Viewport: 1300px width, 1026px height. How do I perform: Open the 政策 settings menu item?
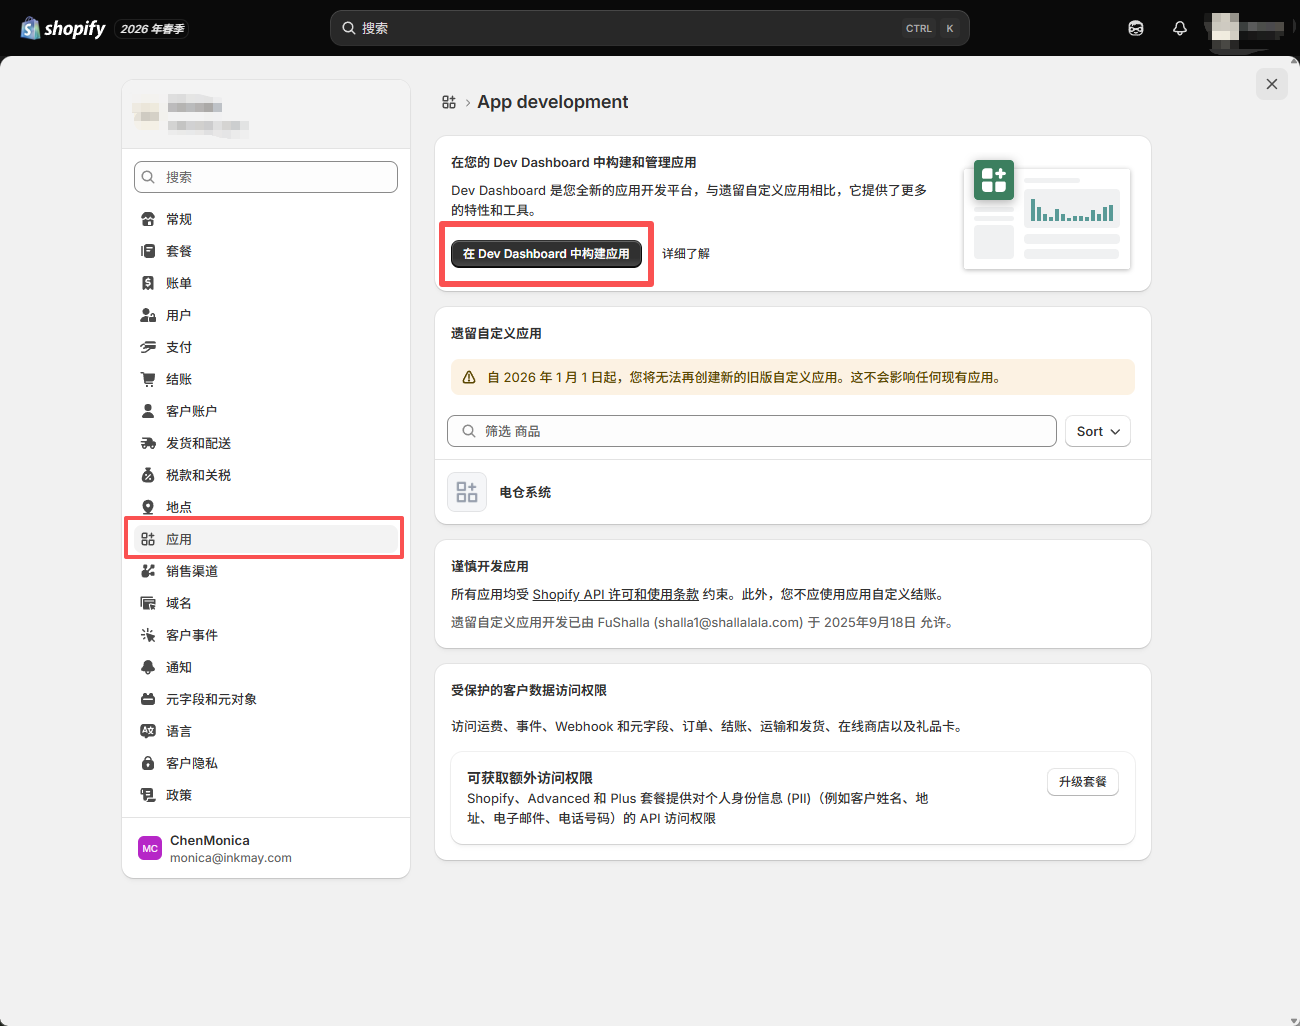tap(266, 795)
